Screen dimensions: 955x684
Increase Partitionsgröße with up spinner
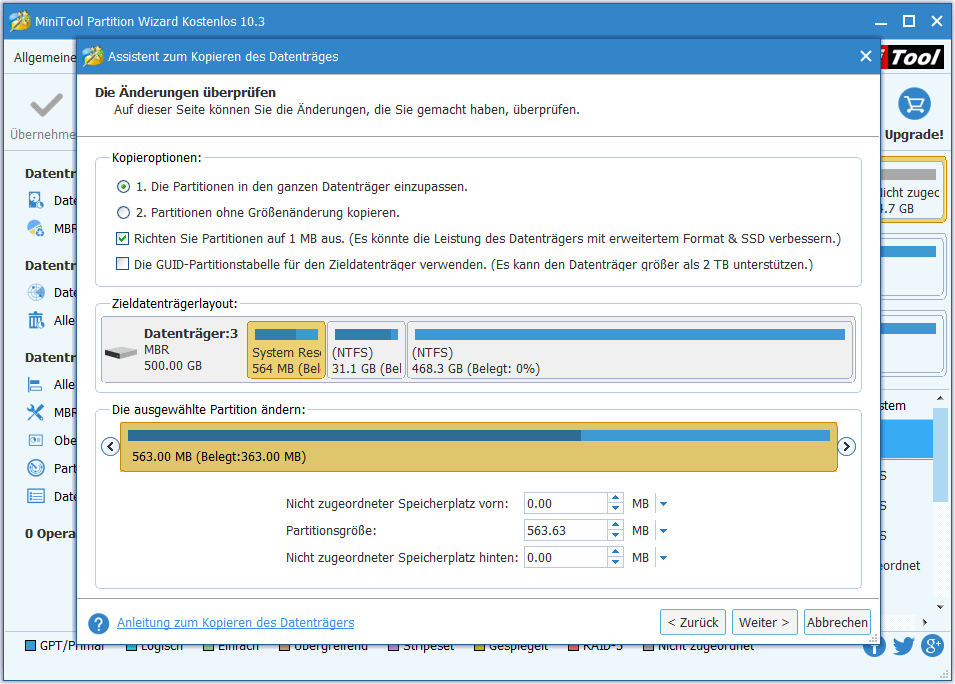(616, 525)
